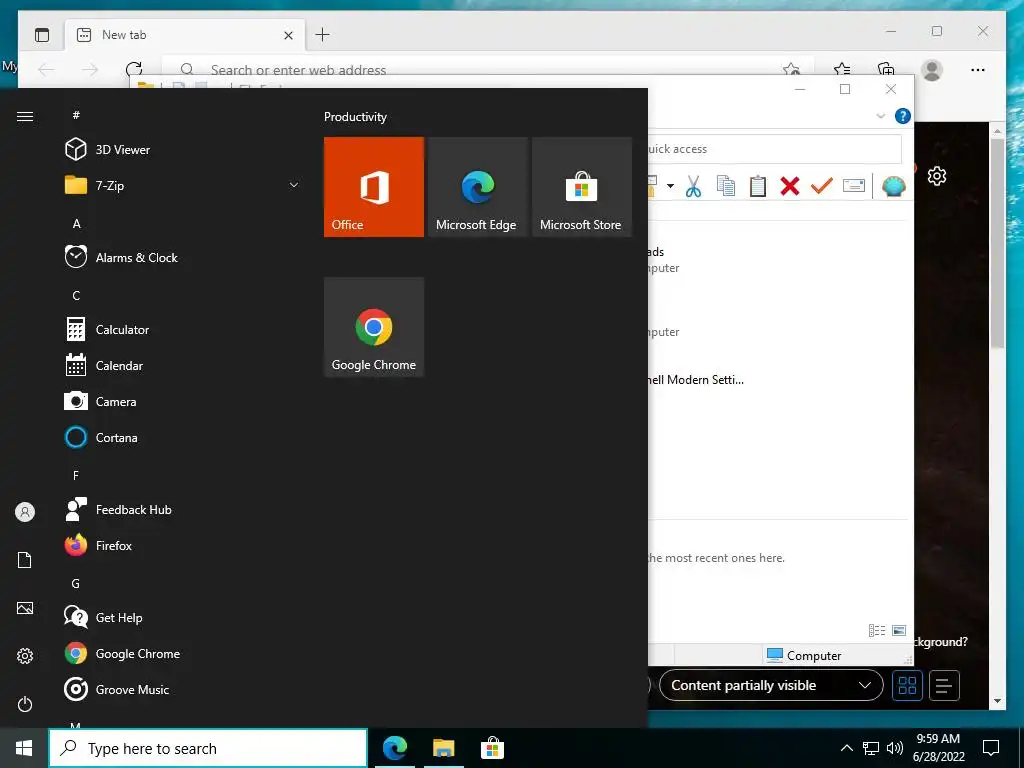Image resolution: width=1024 pixels, height=768 pixels.
Task: Click the Microsoft Edge tile
Action: point(477,187)
